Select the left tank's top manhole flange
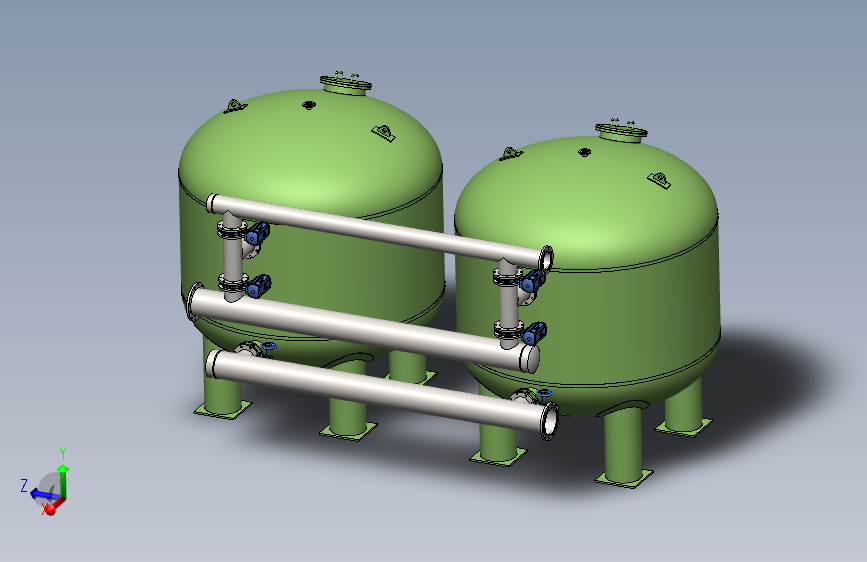867x562 pixels. click(346, 85)
